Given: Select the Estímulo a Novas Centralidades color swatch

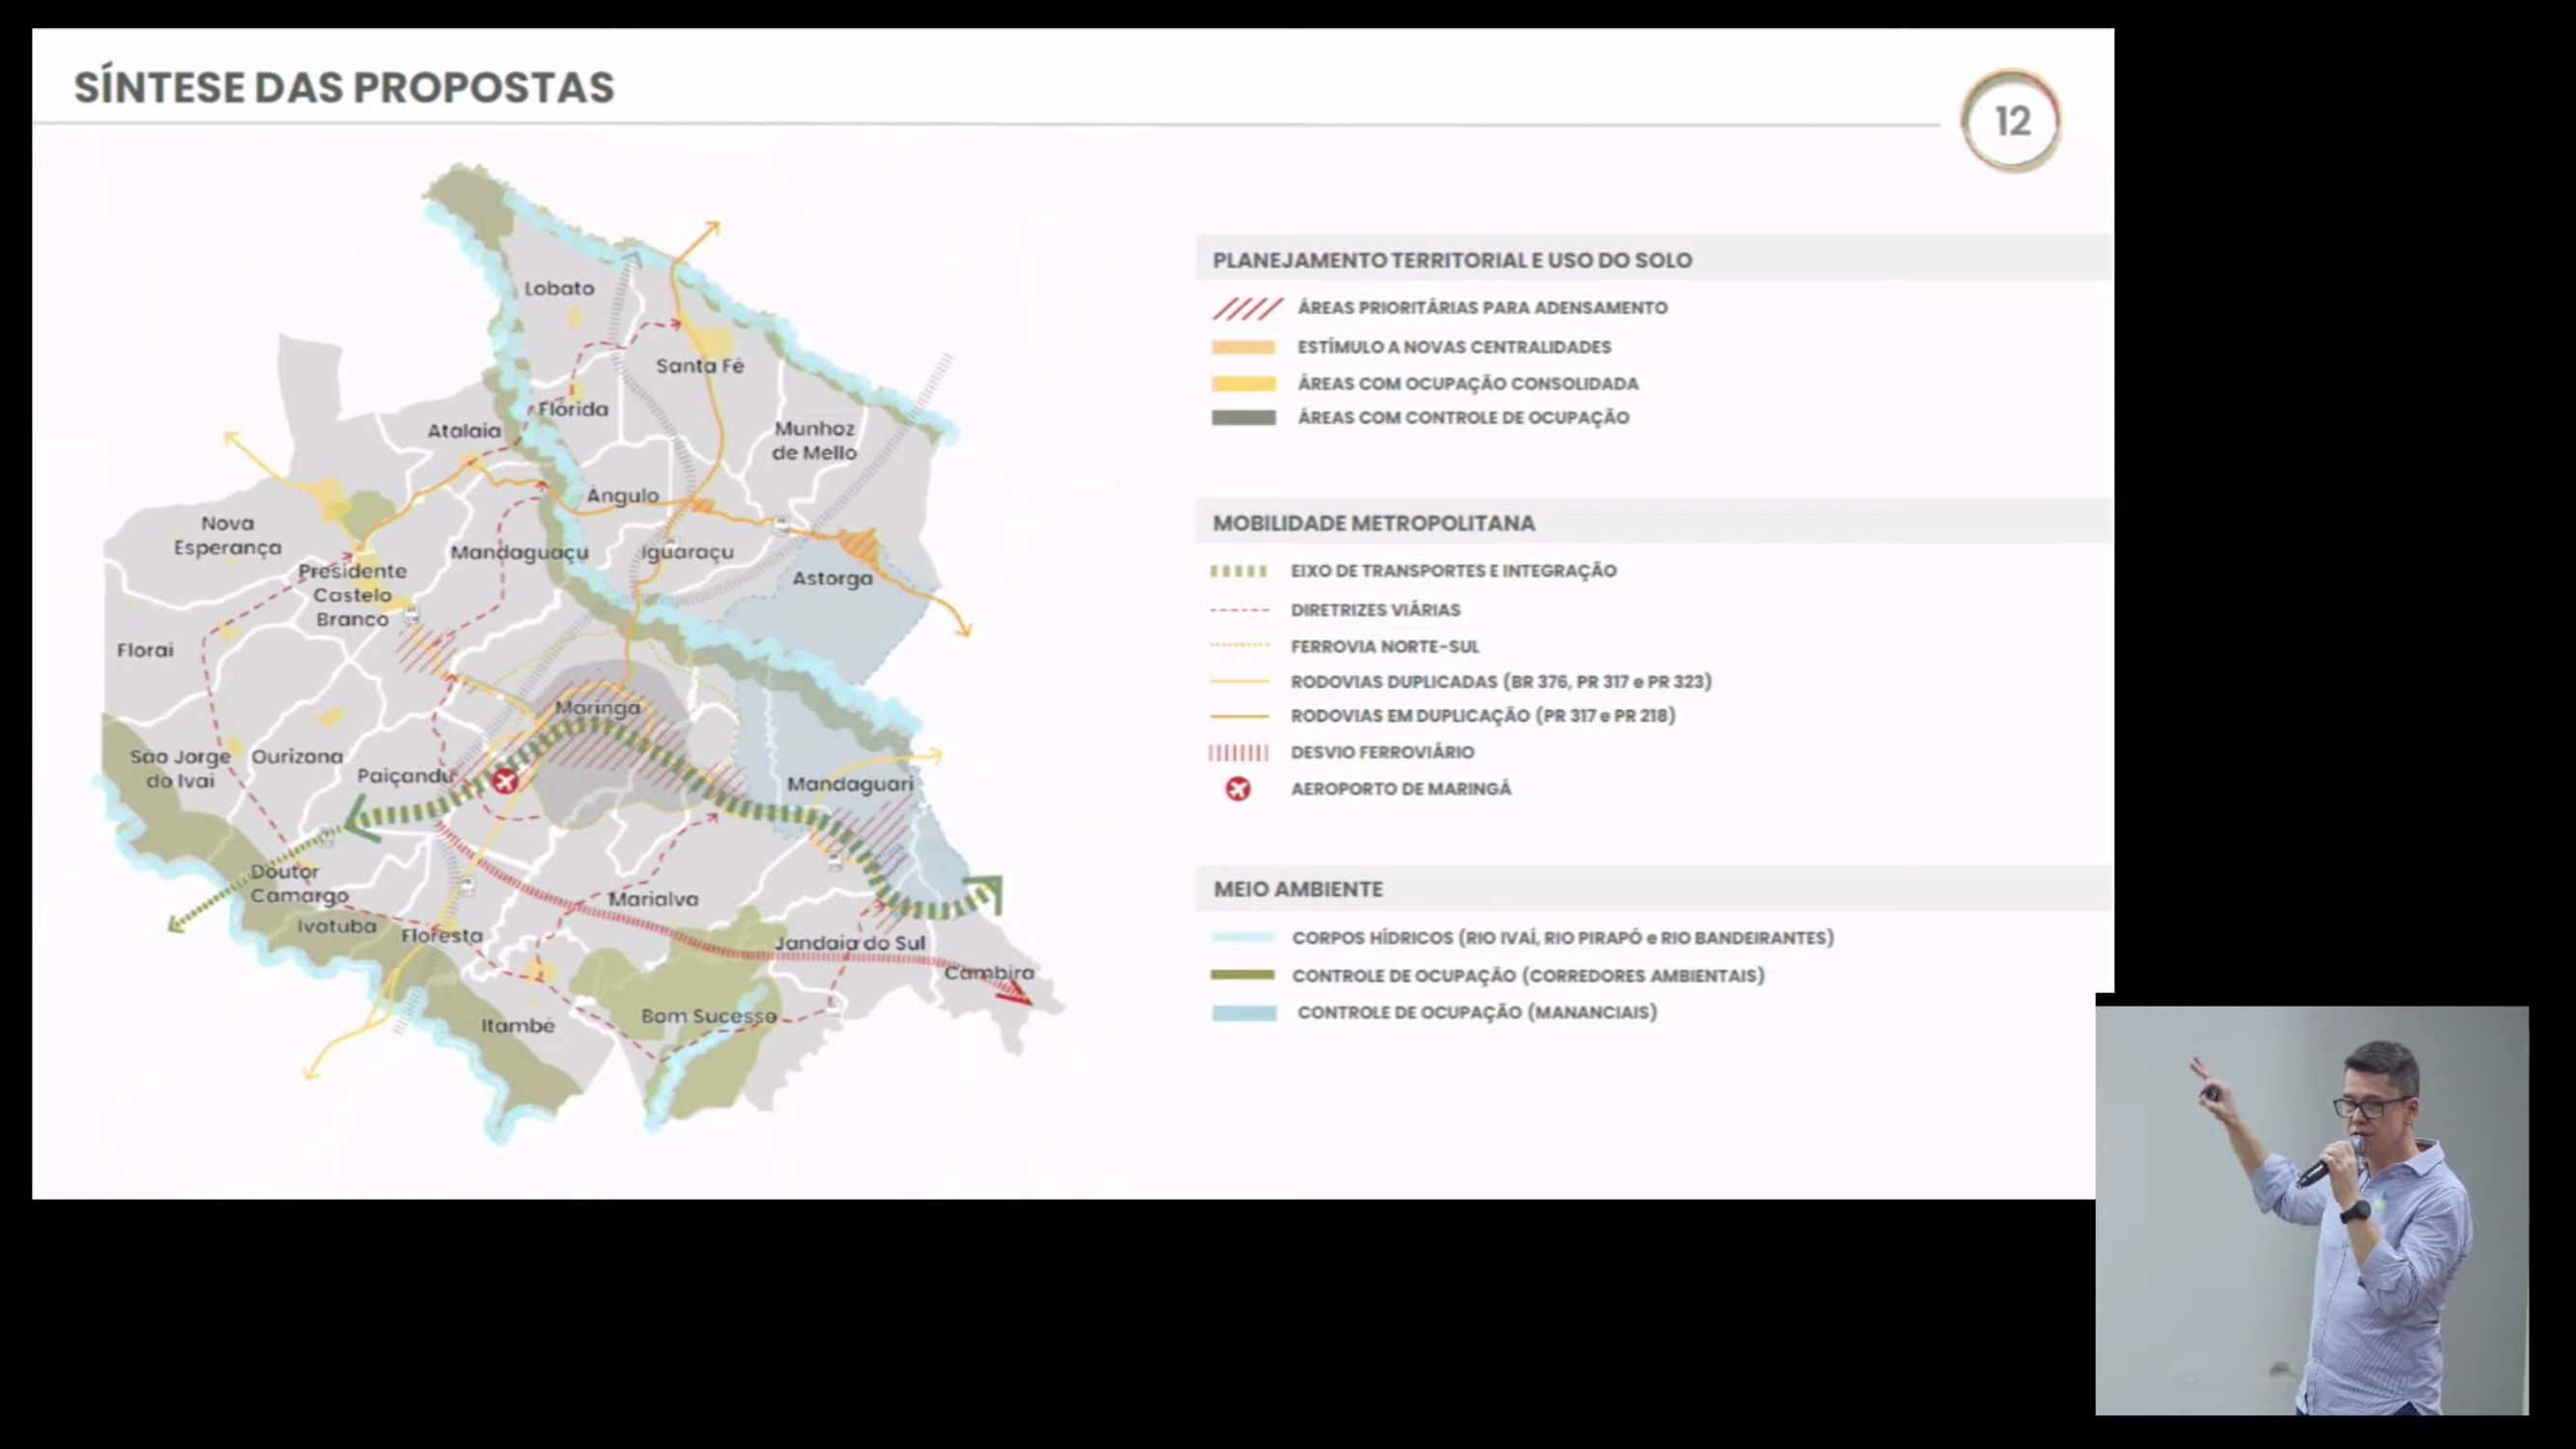Looking at the screenshot, I should pos(1243,348).
